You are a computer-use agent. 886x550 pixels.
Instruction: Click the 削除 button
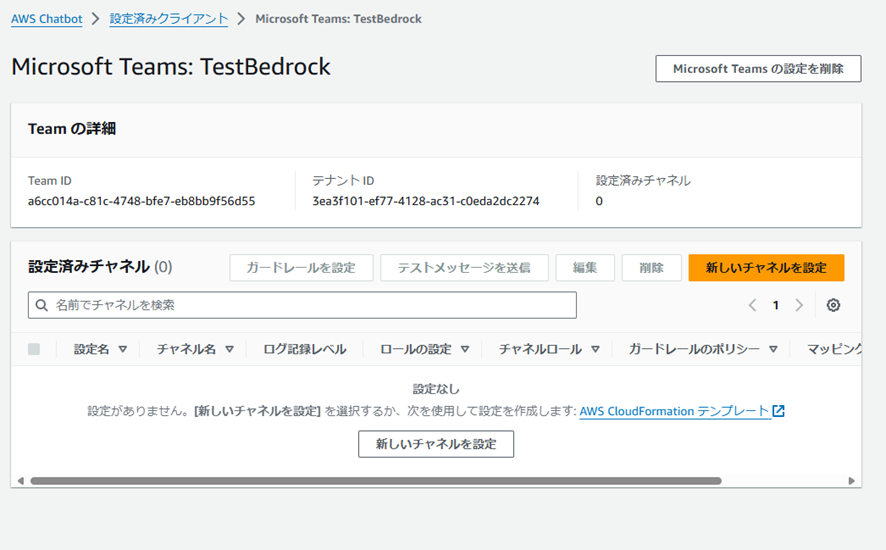pos(652,267)
